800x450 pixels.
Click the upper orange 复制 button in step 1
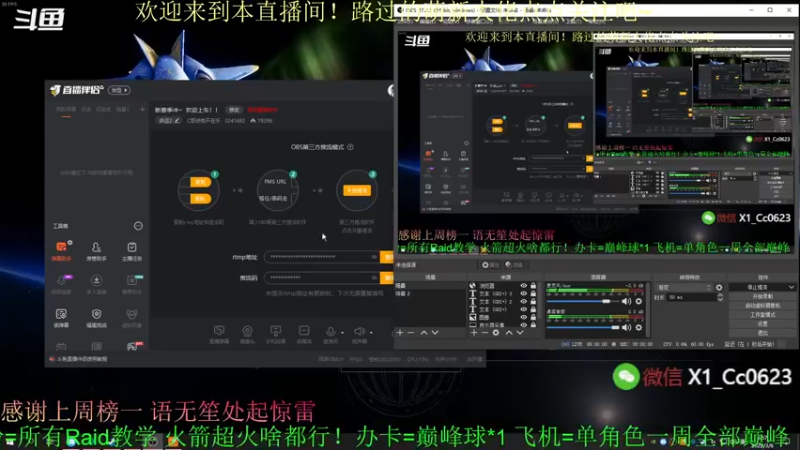200,182
